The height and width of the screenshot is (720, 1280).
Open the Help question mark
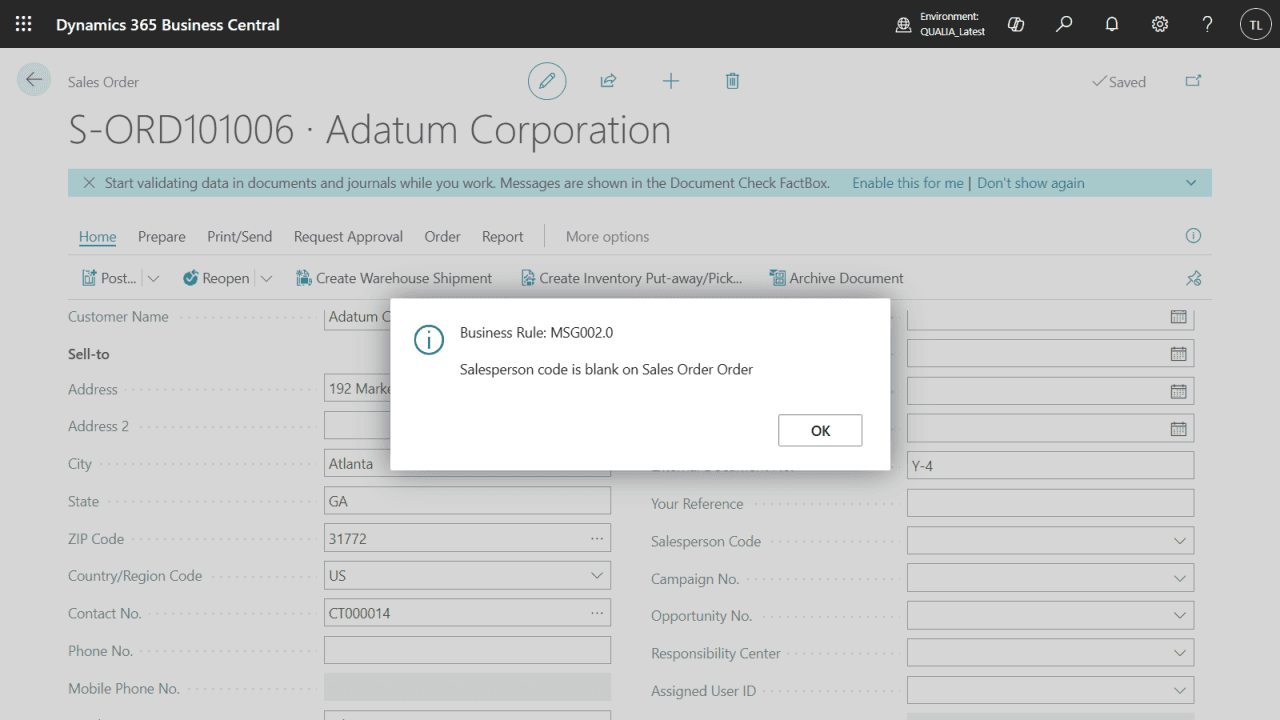point(1208,24)
